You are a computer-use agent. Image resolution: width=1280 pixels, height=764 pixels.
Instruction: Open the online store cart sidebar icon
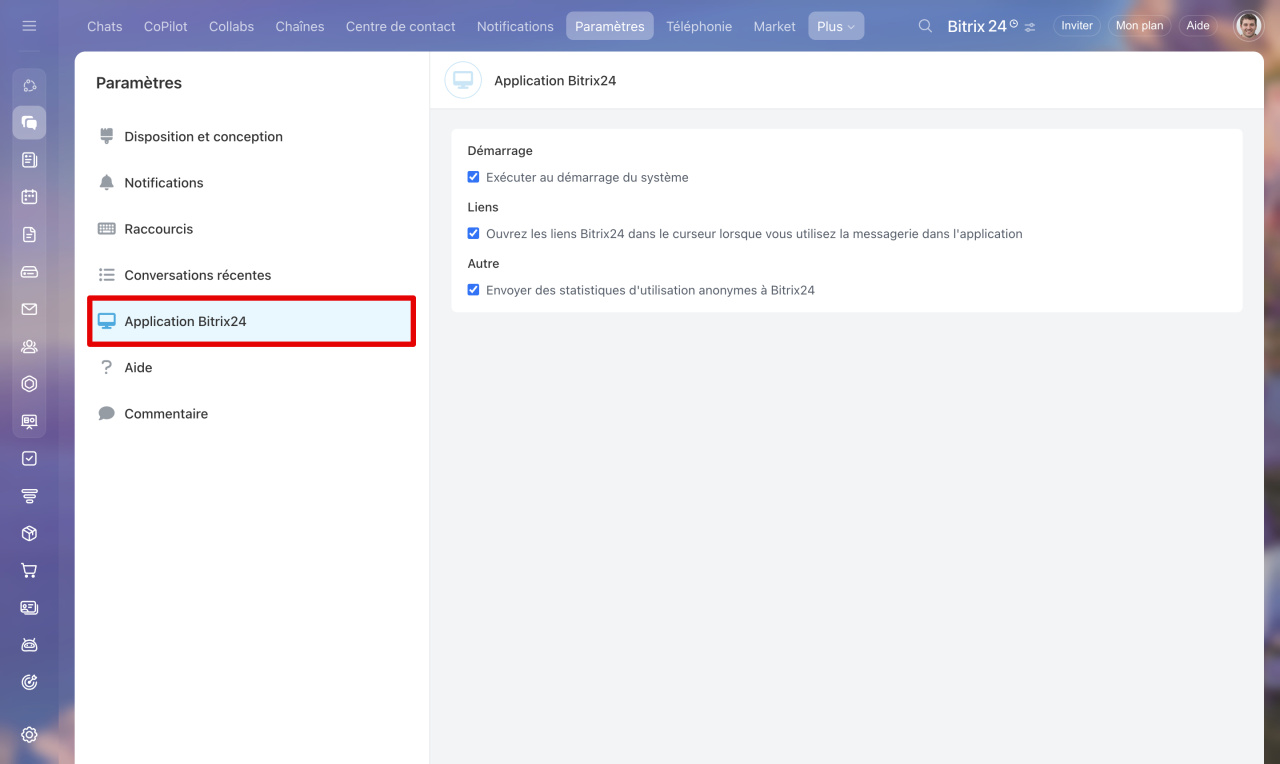(x=29, y=570)
